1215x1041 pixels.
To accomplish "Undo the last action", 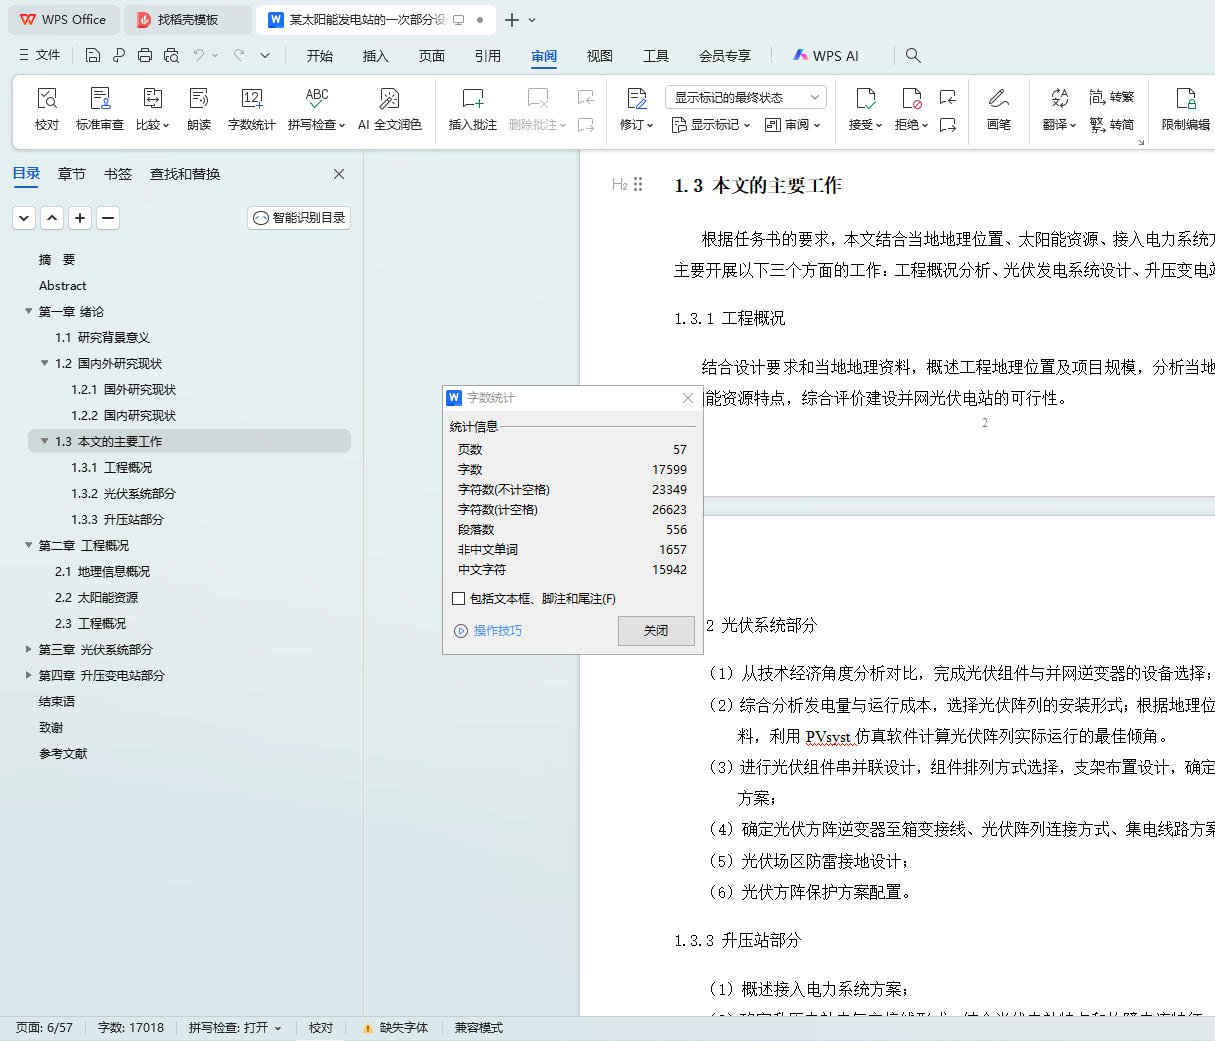I will click(x=199, y=55).
